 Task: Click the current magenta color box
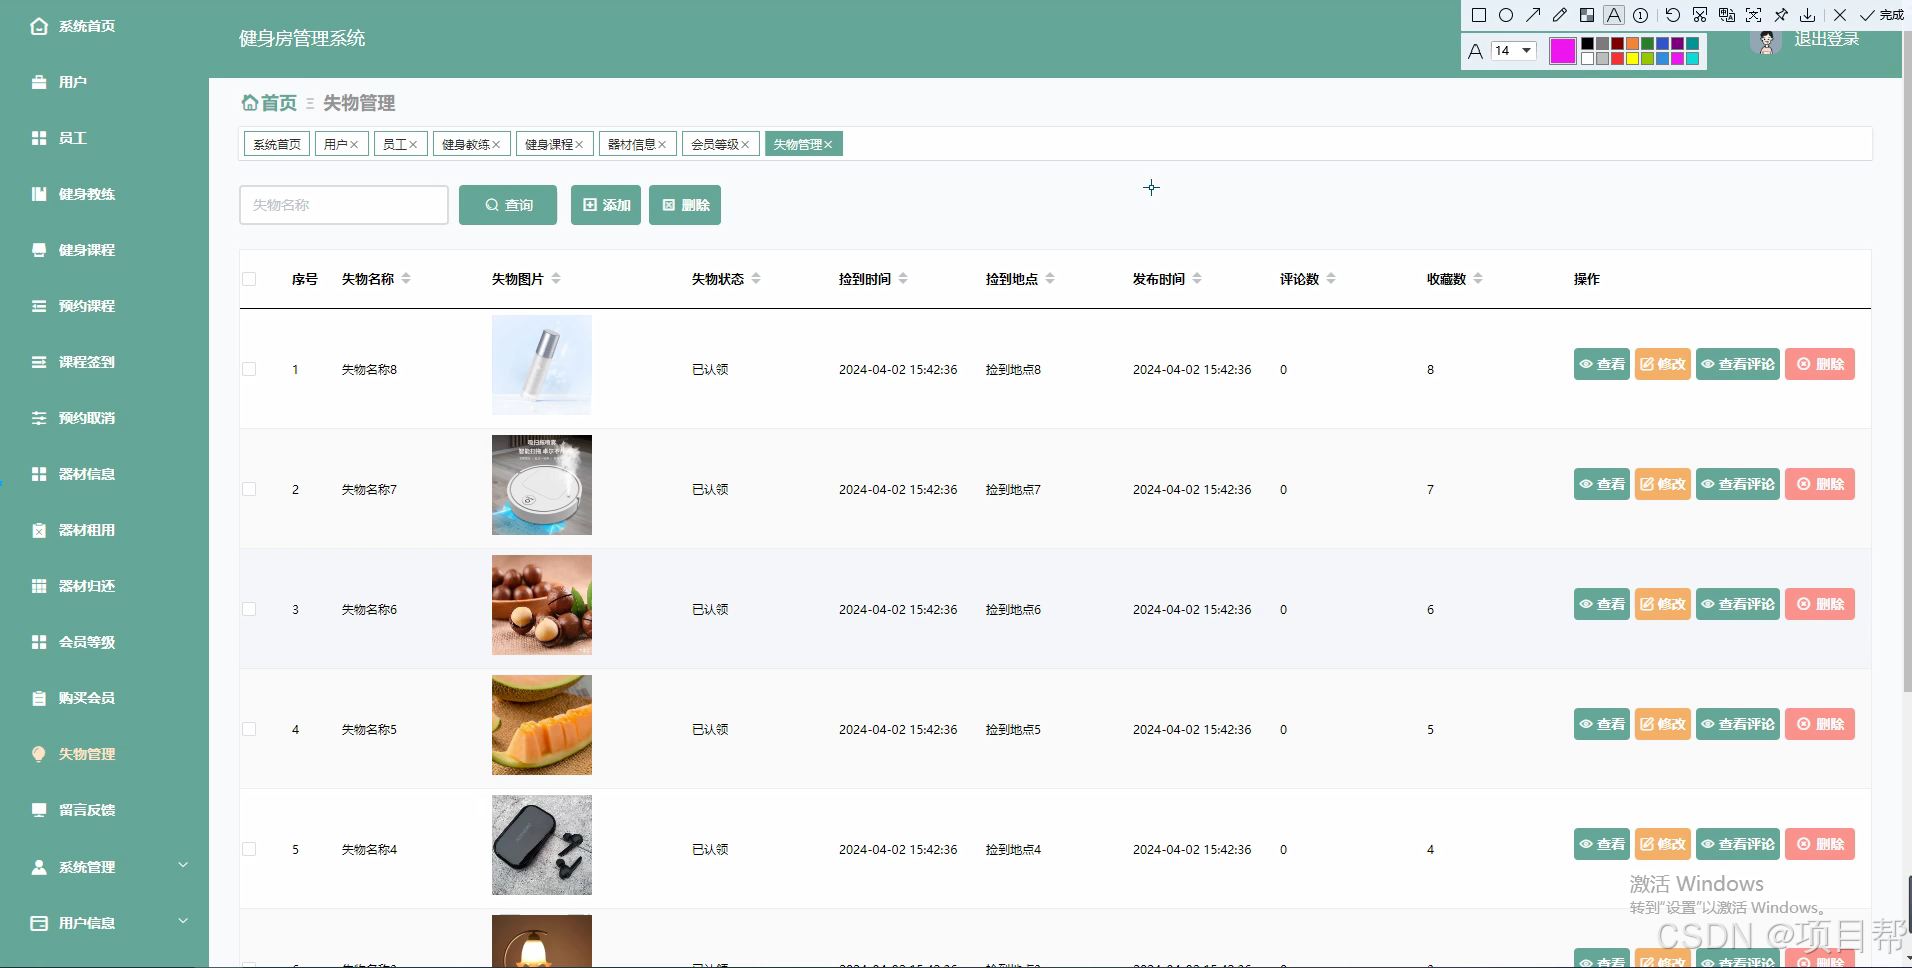1563,51
